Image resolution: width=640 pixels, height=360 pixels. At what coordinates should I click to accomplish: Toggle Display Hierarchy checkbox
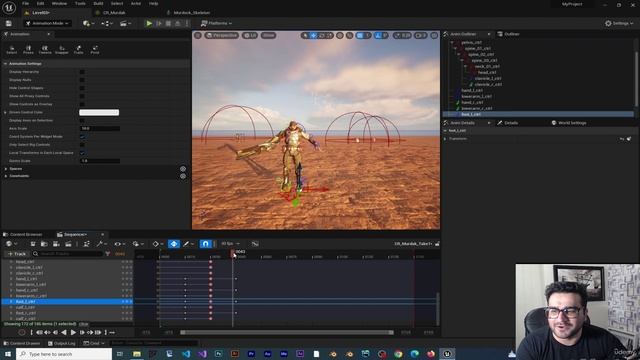click(x=82, y=72)
